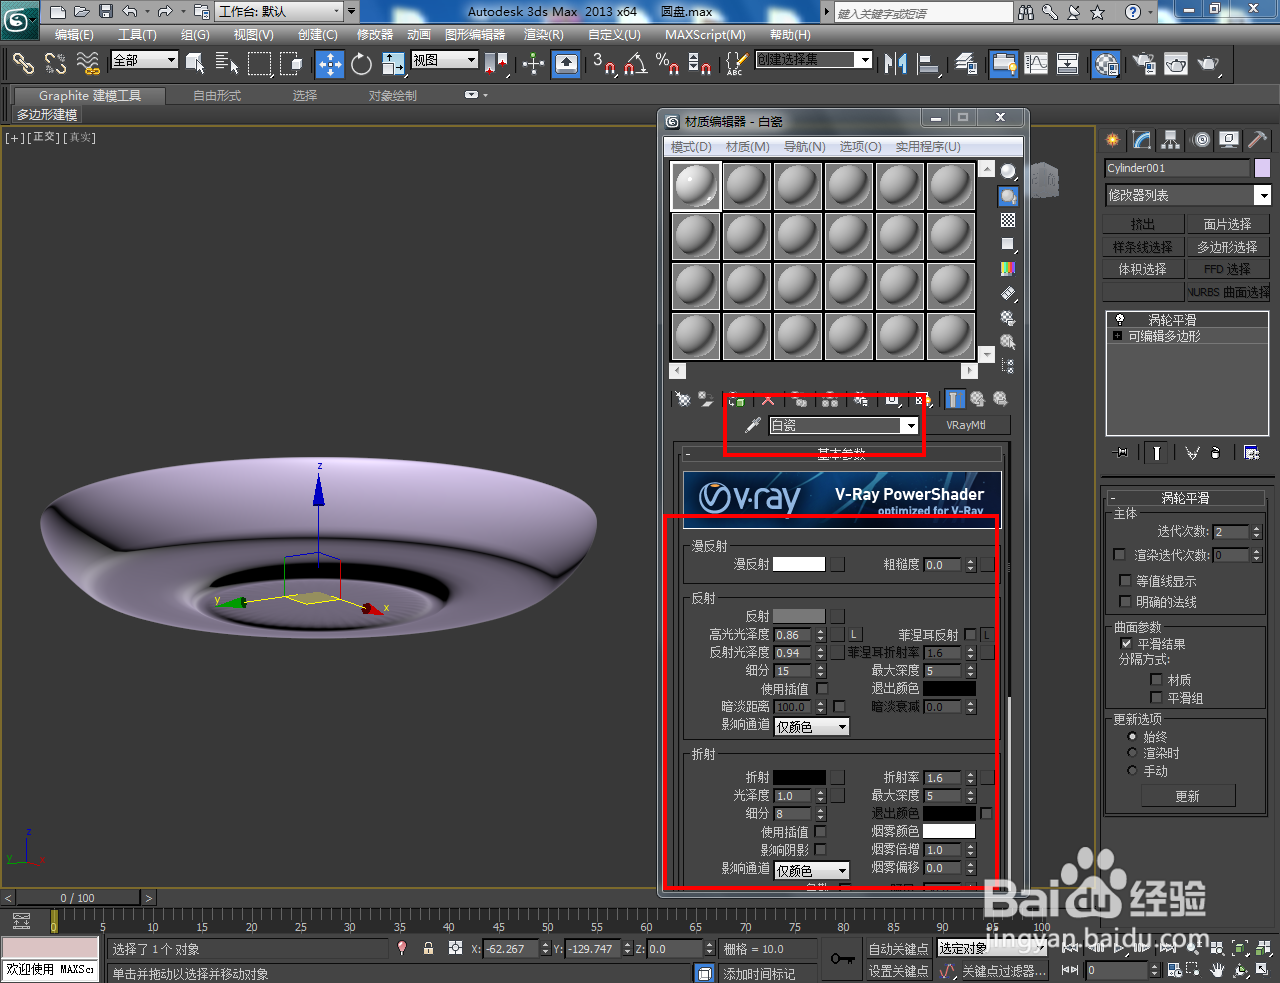
Task: Click Go to Parent icon
Action: click(x=977, y=399)
